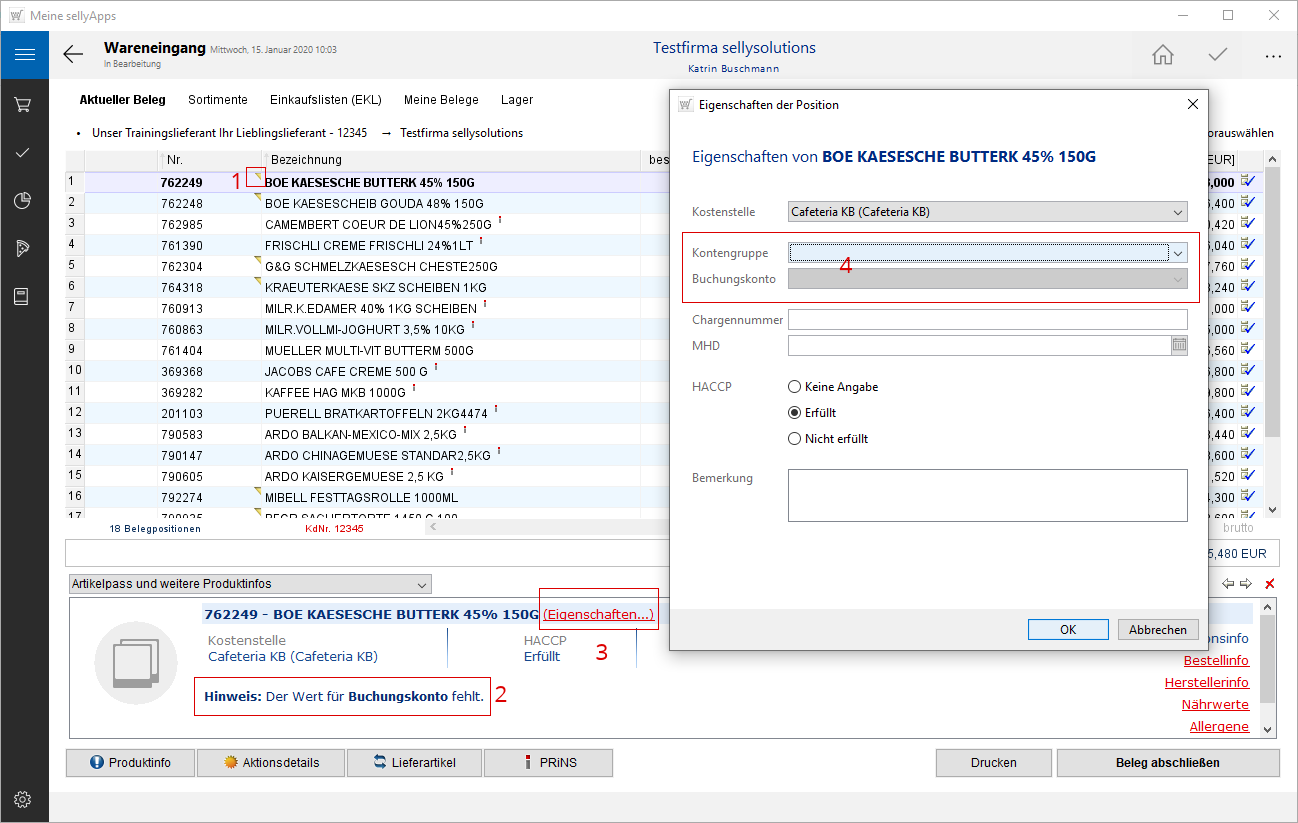Viewport: 1298px width, 823px height.
Task: Open the pie chart statistics icon
Action: [x=23, y=201]
